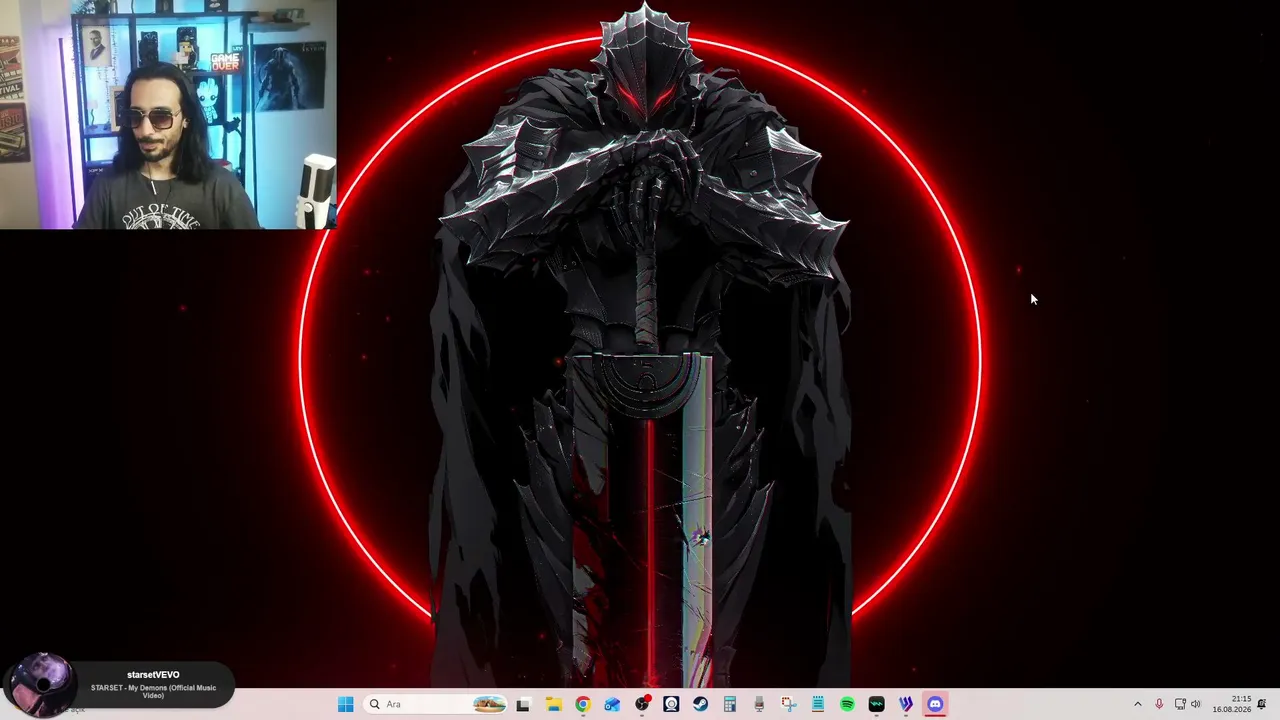Switch to Discord in the taskbar
The width and height of the screenshot is (1280, 720).
click(x=935, y=704)
